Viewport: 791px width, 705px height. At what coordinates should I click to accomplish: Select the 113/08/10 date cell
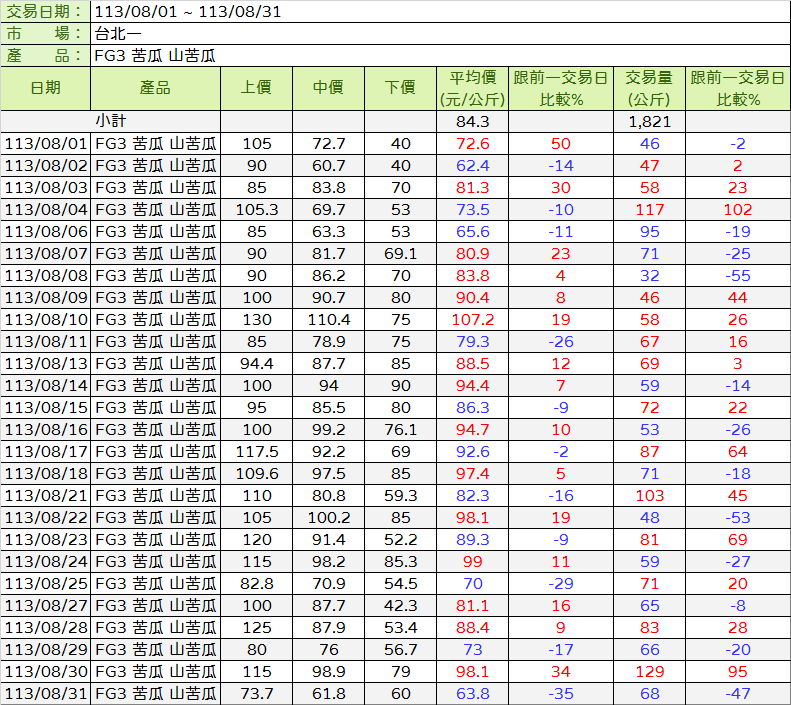(x=46, y=319)
